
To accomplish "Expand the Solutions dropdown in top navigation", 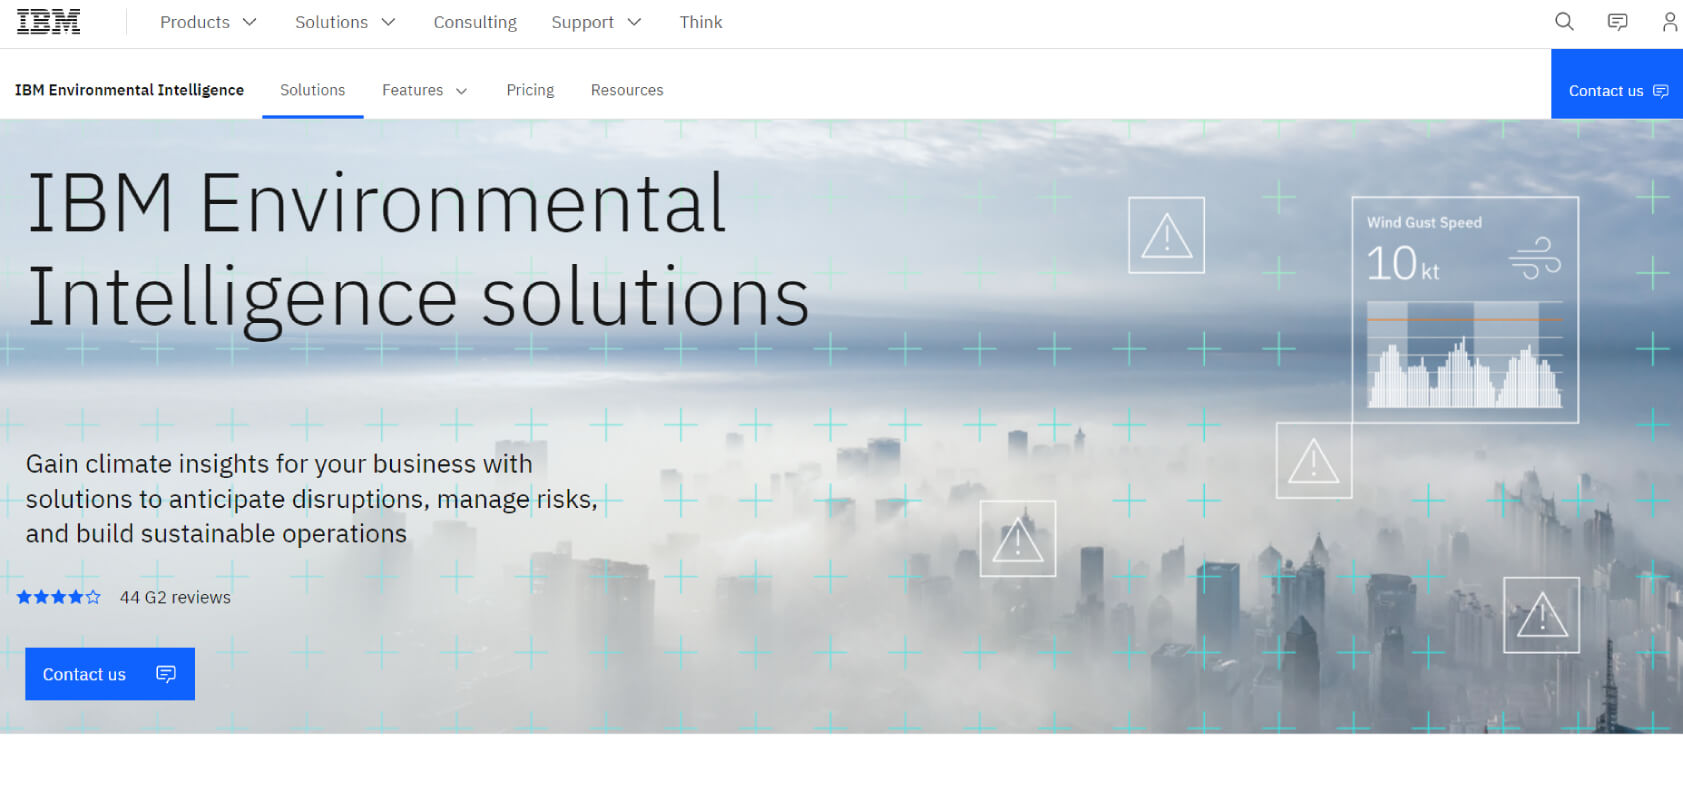I will [x=345, y=22].
